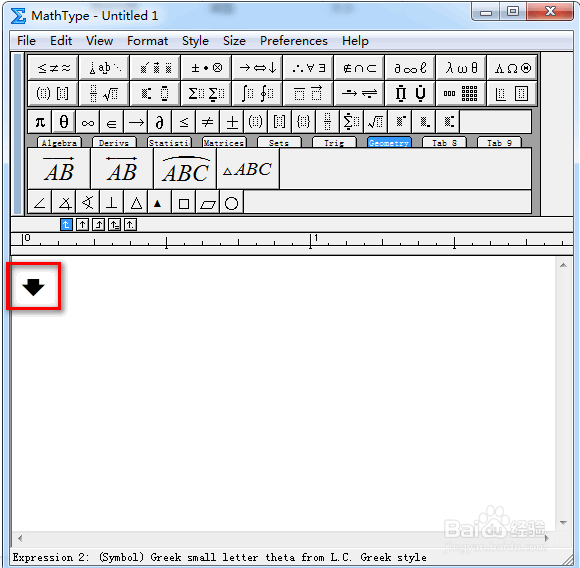This screenshot has width=580, height=568.
Task: Open the Size menu
Action: (x=234, y=41)
